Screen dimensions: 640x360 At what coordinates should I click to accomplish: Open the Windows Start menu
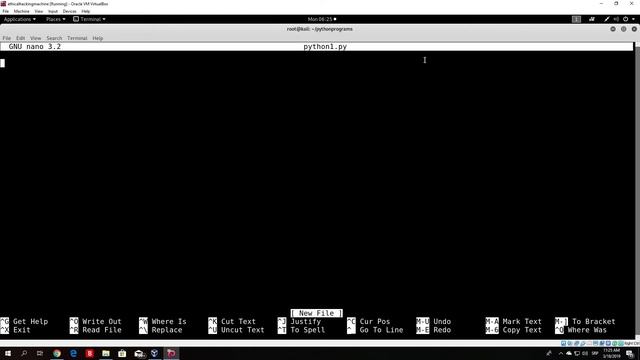click(x=8, y=353)
